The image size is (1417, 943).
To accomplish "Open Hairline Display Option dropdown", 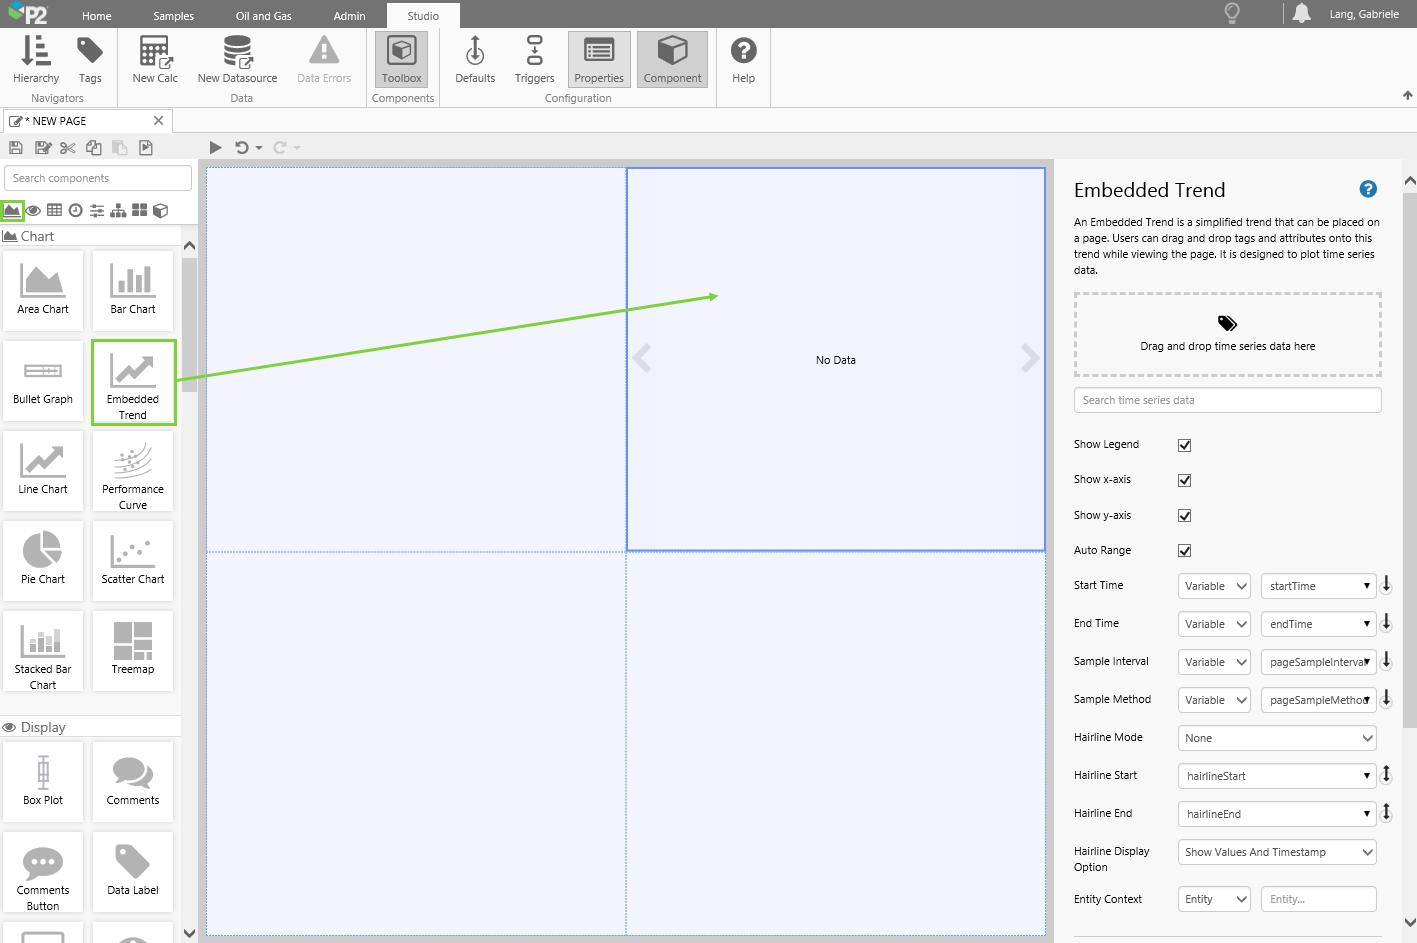I will tap(1277, 852).
